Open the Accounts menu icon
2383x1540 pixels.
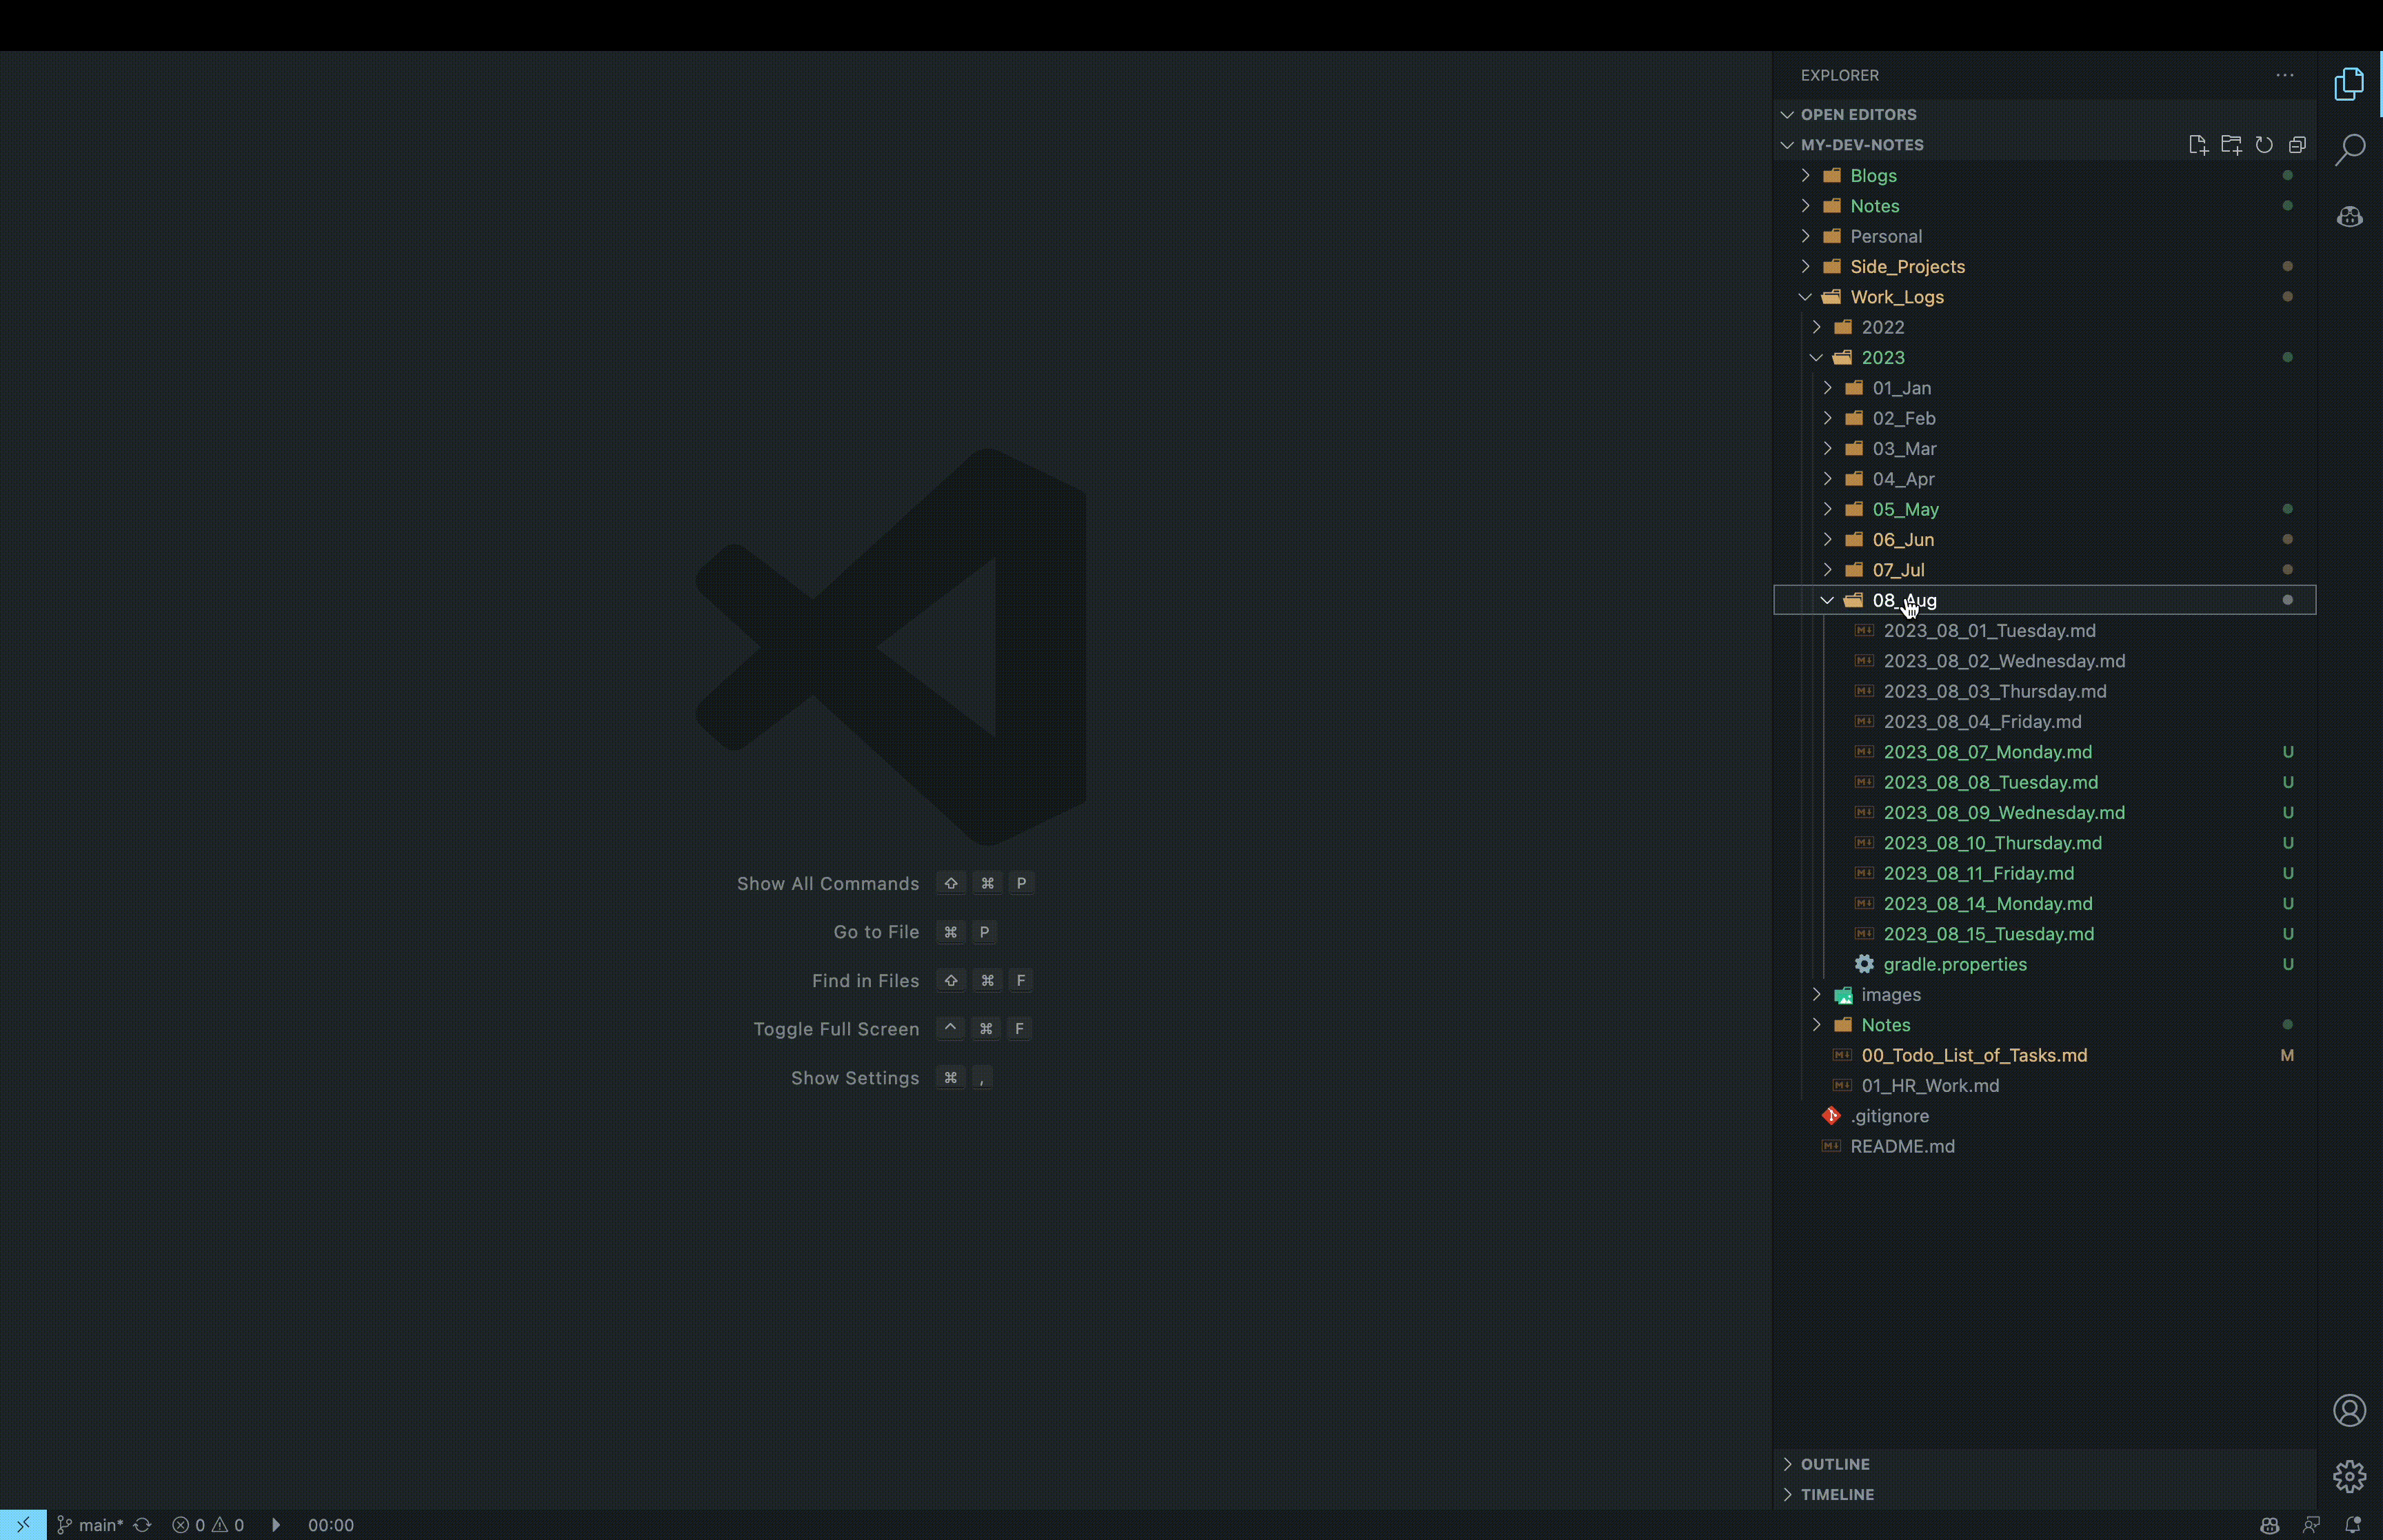click(x=2349, y=1410)
